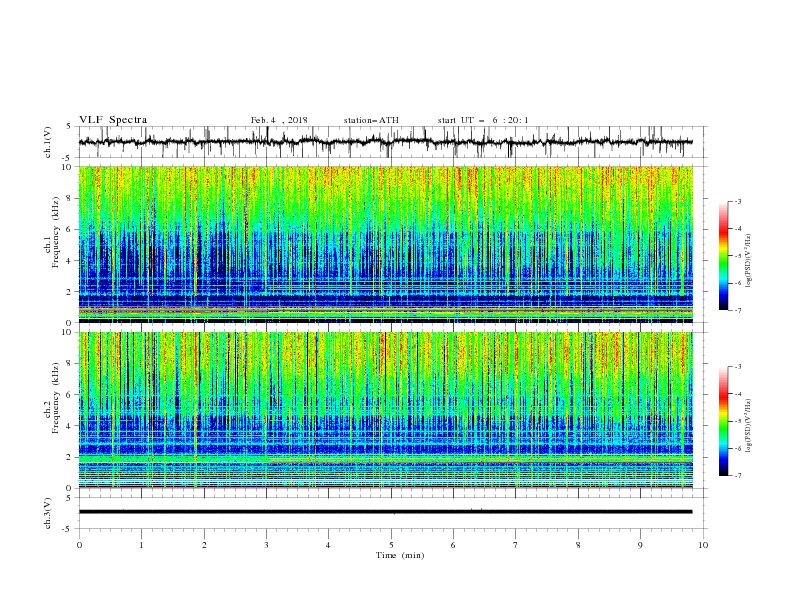Click time axis tick label "6"
Screen dimensions: 792x612
(x=454, y=545)
